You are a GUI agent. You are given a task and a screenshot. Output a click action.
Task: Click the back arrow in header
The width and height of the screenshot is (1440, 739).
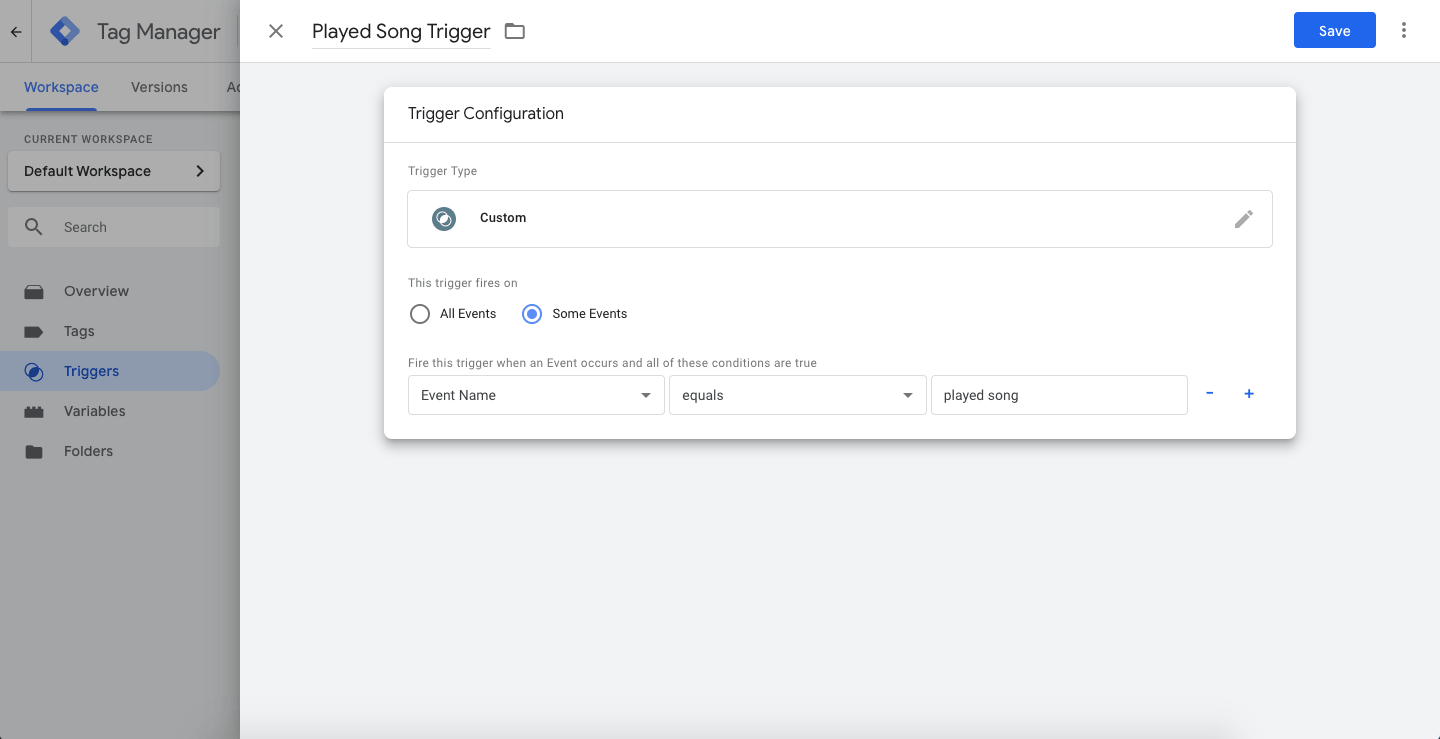pyautogui.click(x=16, y=32)
